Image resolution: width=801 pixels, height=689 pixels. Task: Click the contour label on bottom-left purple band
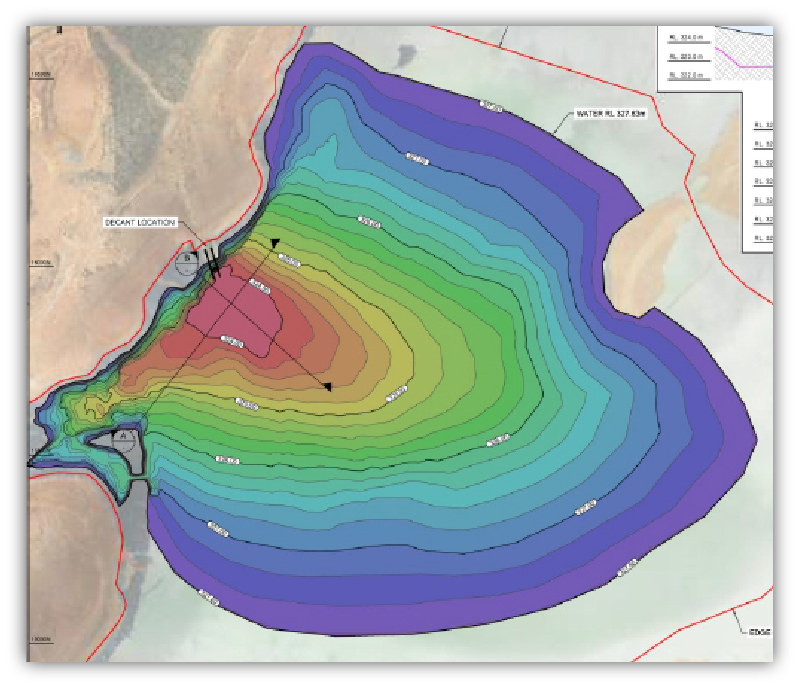(x=207, y=597)
